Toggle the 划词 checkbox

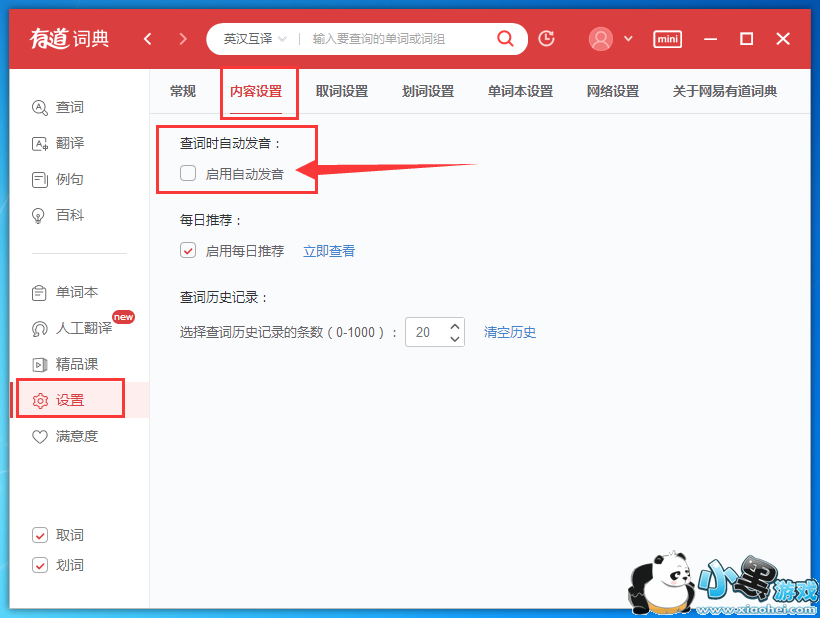(x=40, y=565)
